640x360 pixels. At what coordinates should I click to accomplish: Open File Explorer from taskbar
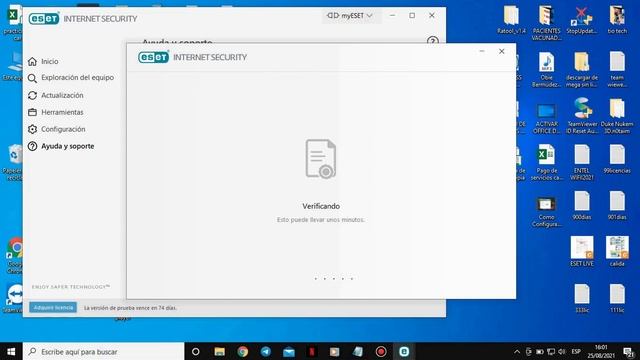click(220, 351)
